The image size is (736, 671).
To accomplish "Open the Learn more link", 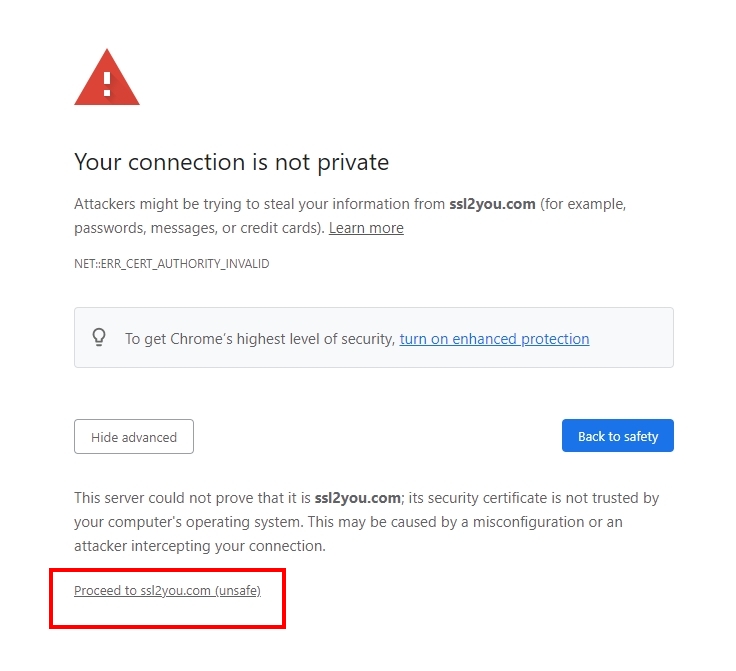I will (x=366, y=228).
